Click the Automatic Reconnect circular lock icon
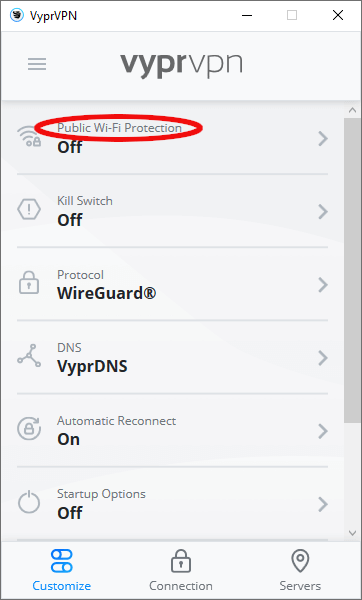 click(29, 429)
